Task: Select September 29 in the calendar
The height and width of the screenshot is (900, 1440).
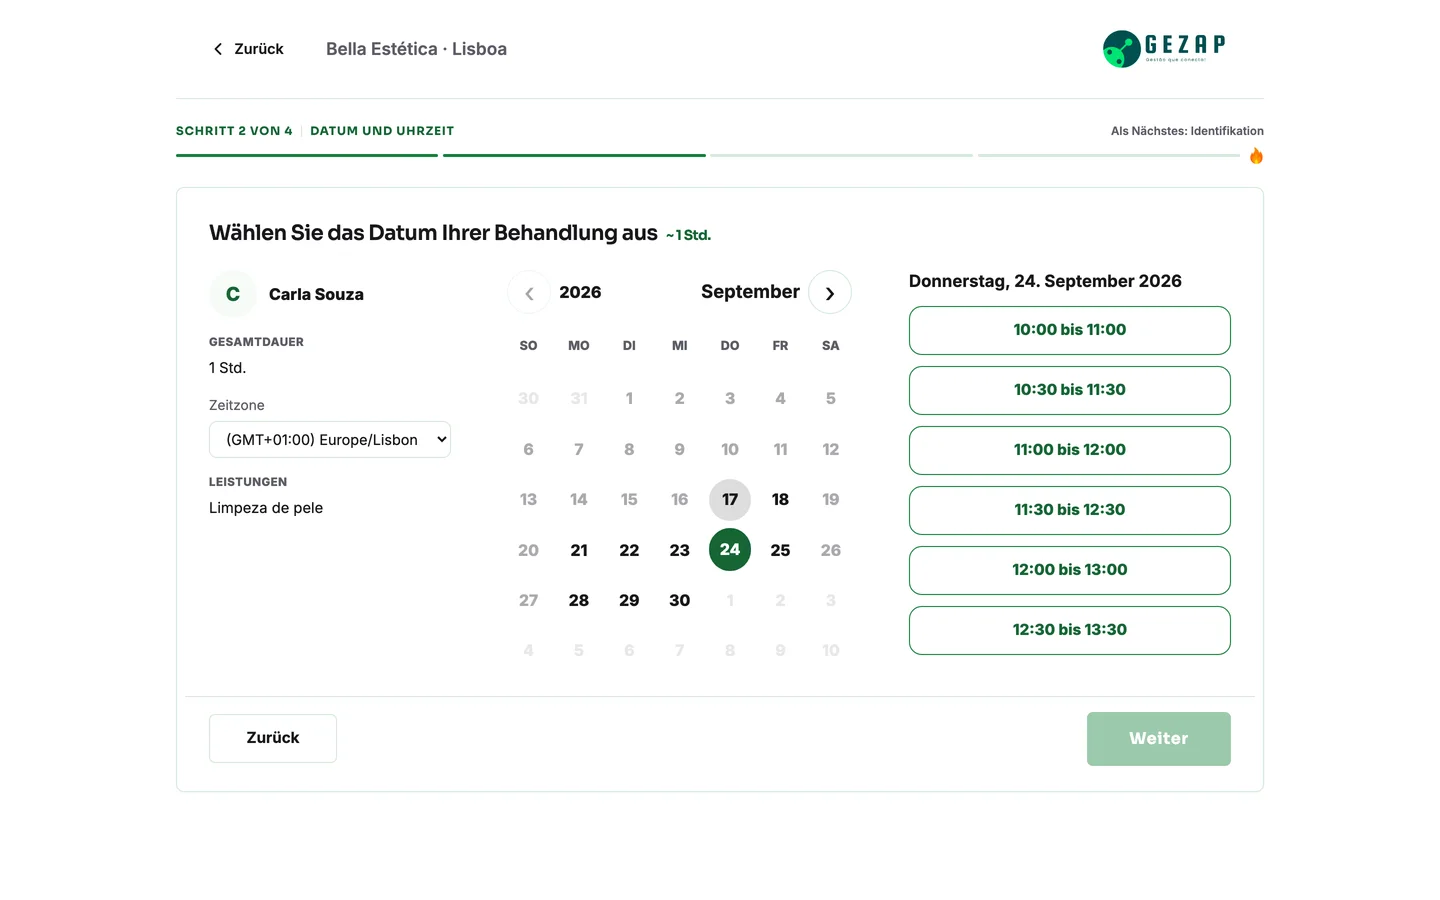Action: click(x=629, y=600)
